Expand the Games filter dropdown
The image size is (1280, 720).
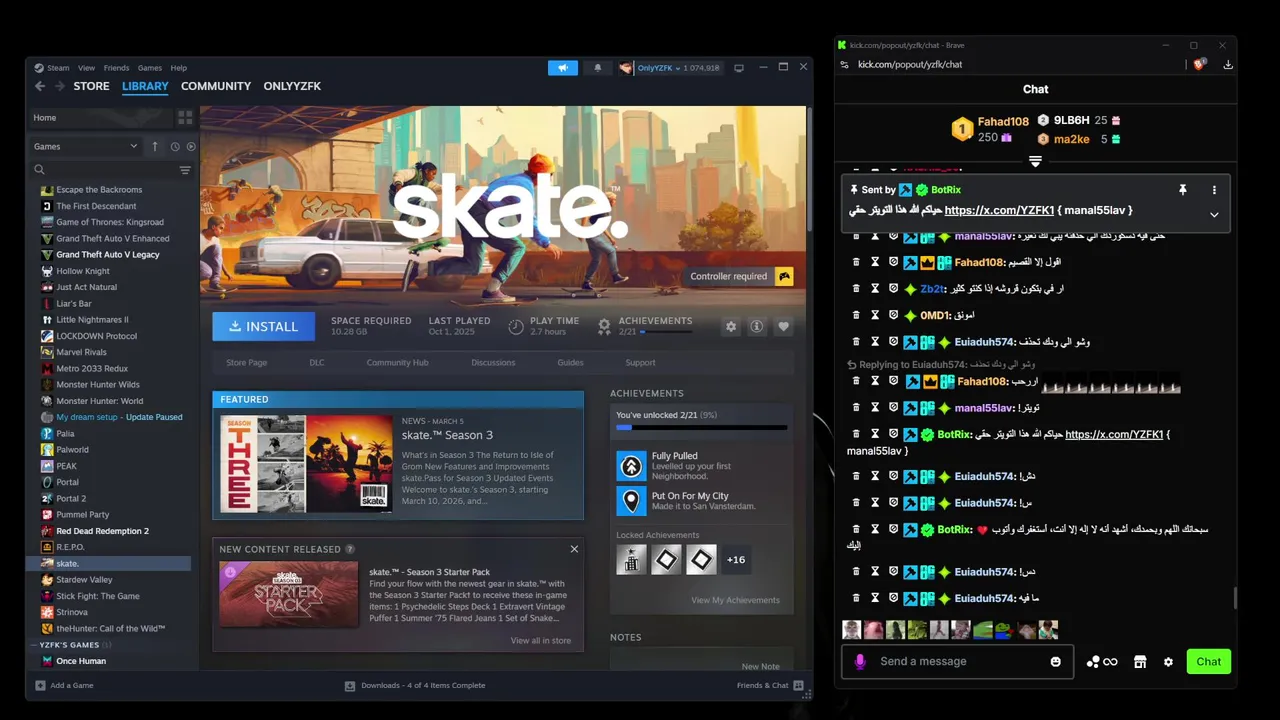[x=86, y=147]
